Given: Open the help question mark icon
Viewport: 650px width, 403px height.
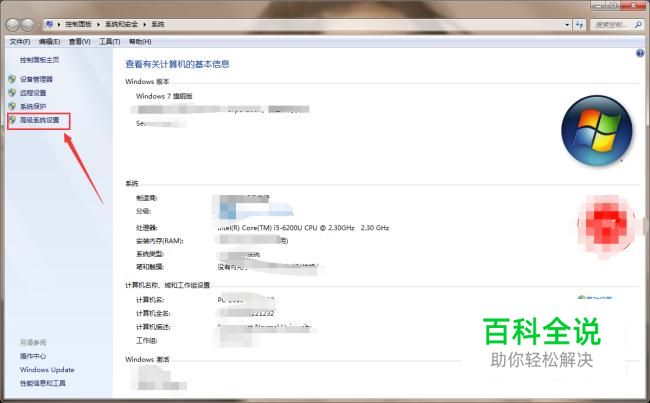Looking at the screenshot, I should [640, 53].
